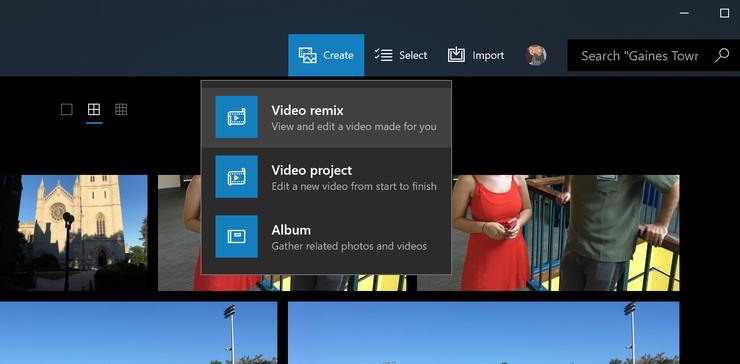Open the cathedral building photo
Image resolution: width=740 pixels, height=364 pixels.
point(74,233)
